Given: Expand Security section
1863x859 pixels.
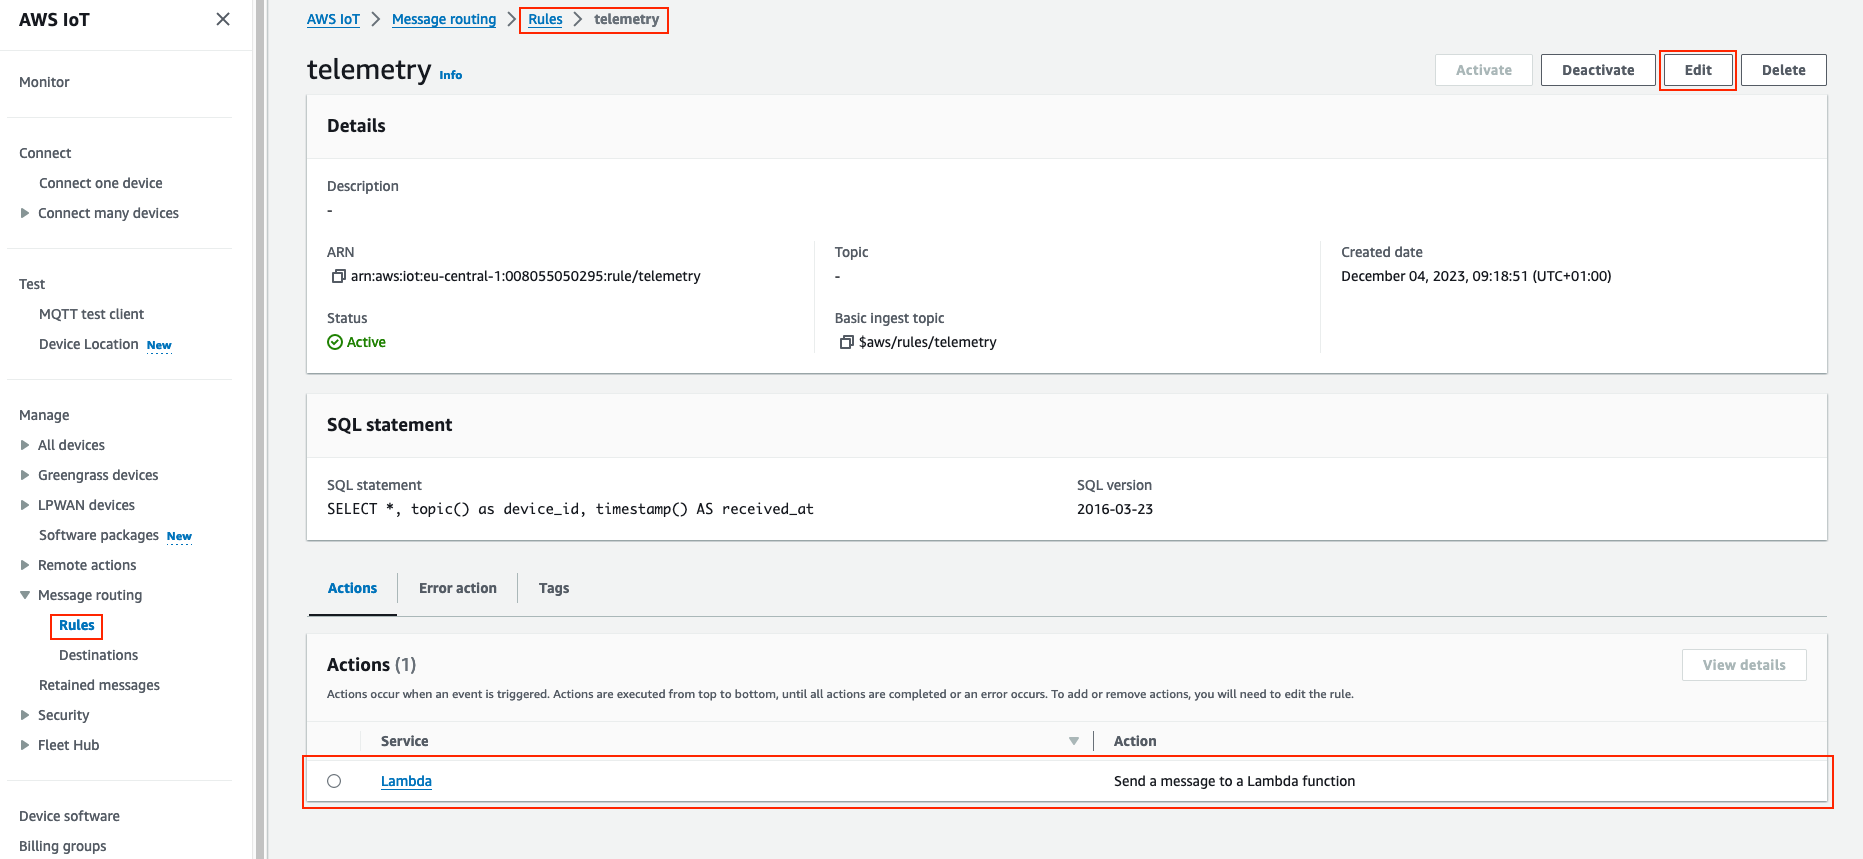Looking at the screenshot, I should 25,715.
